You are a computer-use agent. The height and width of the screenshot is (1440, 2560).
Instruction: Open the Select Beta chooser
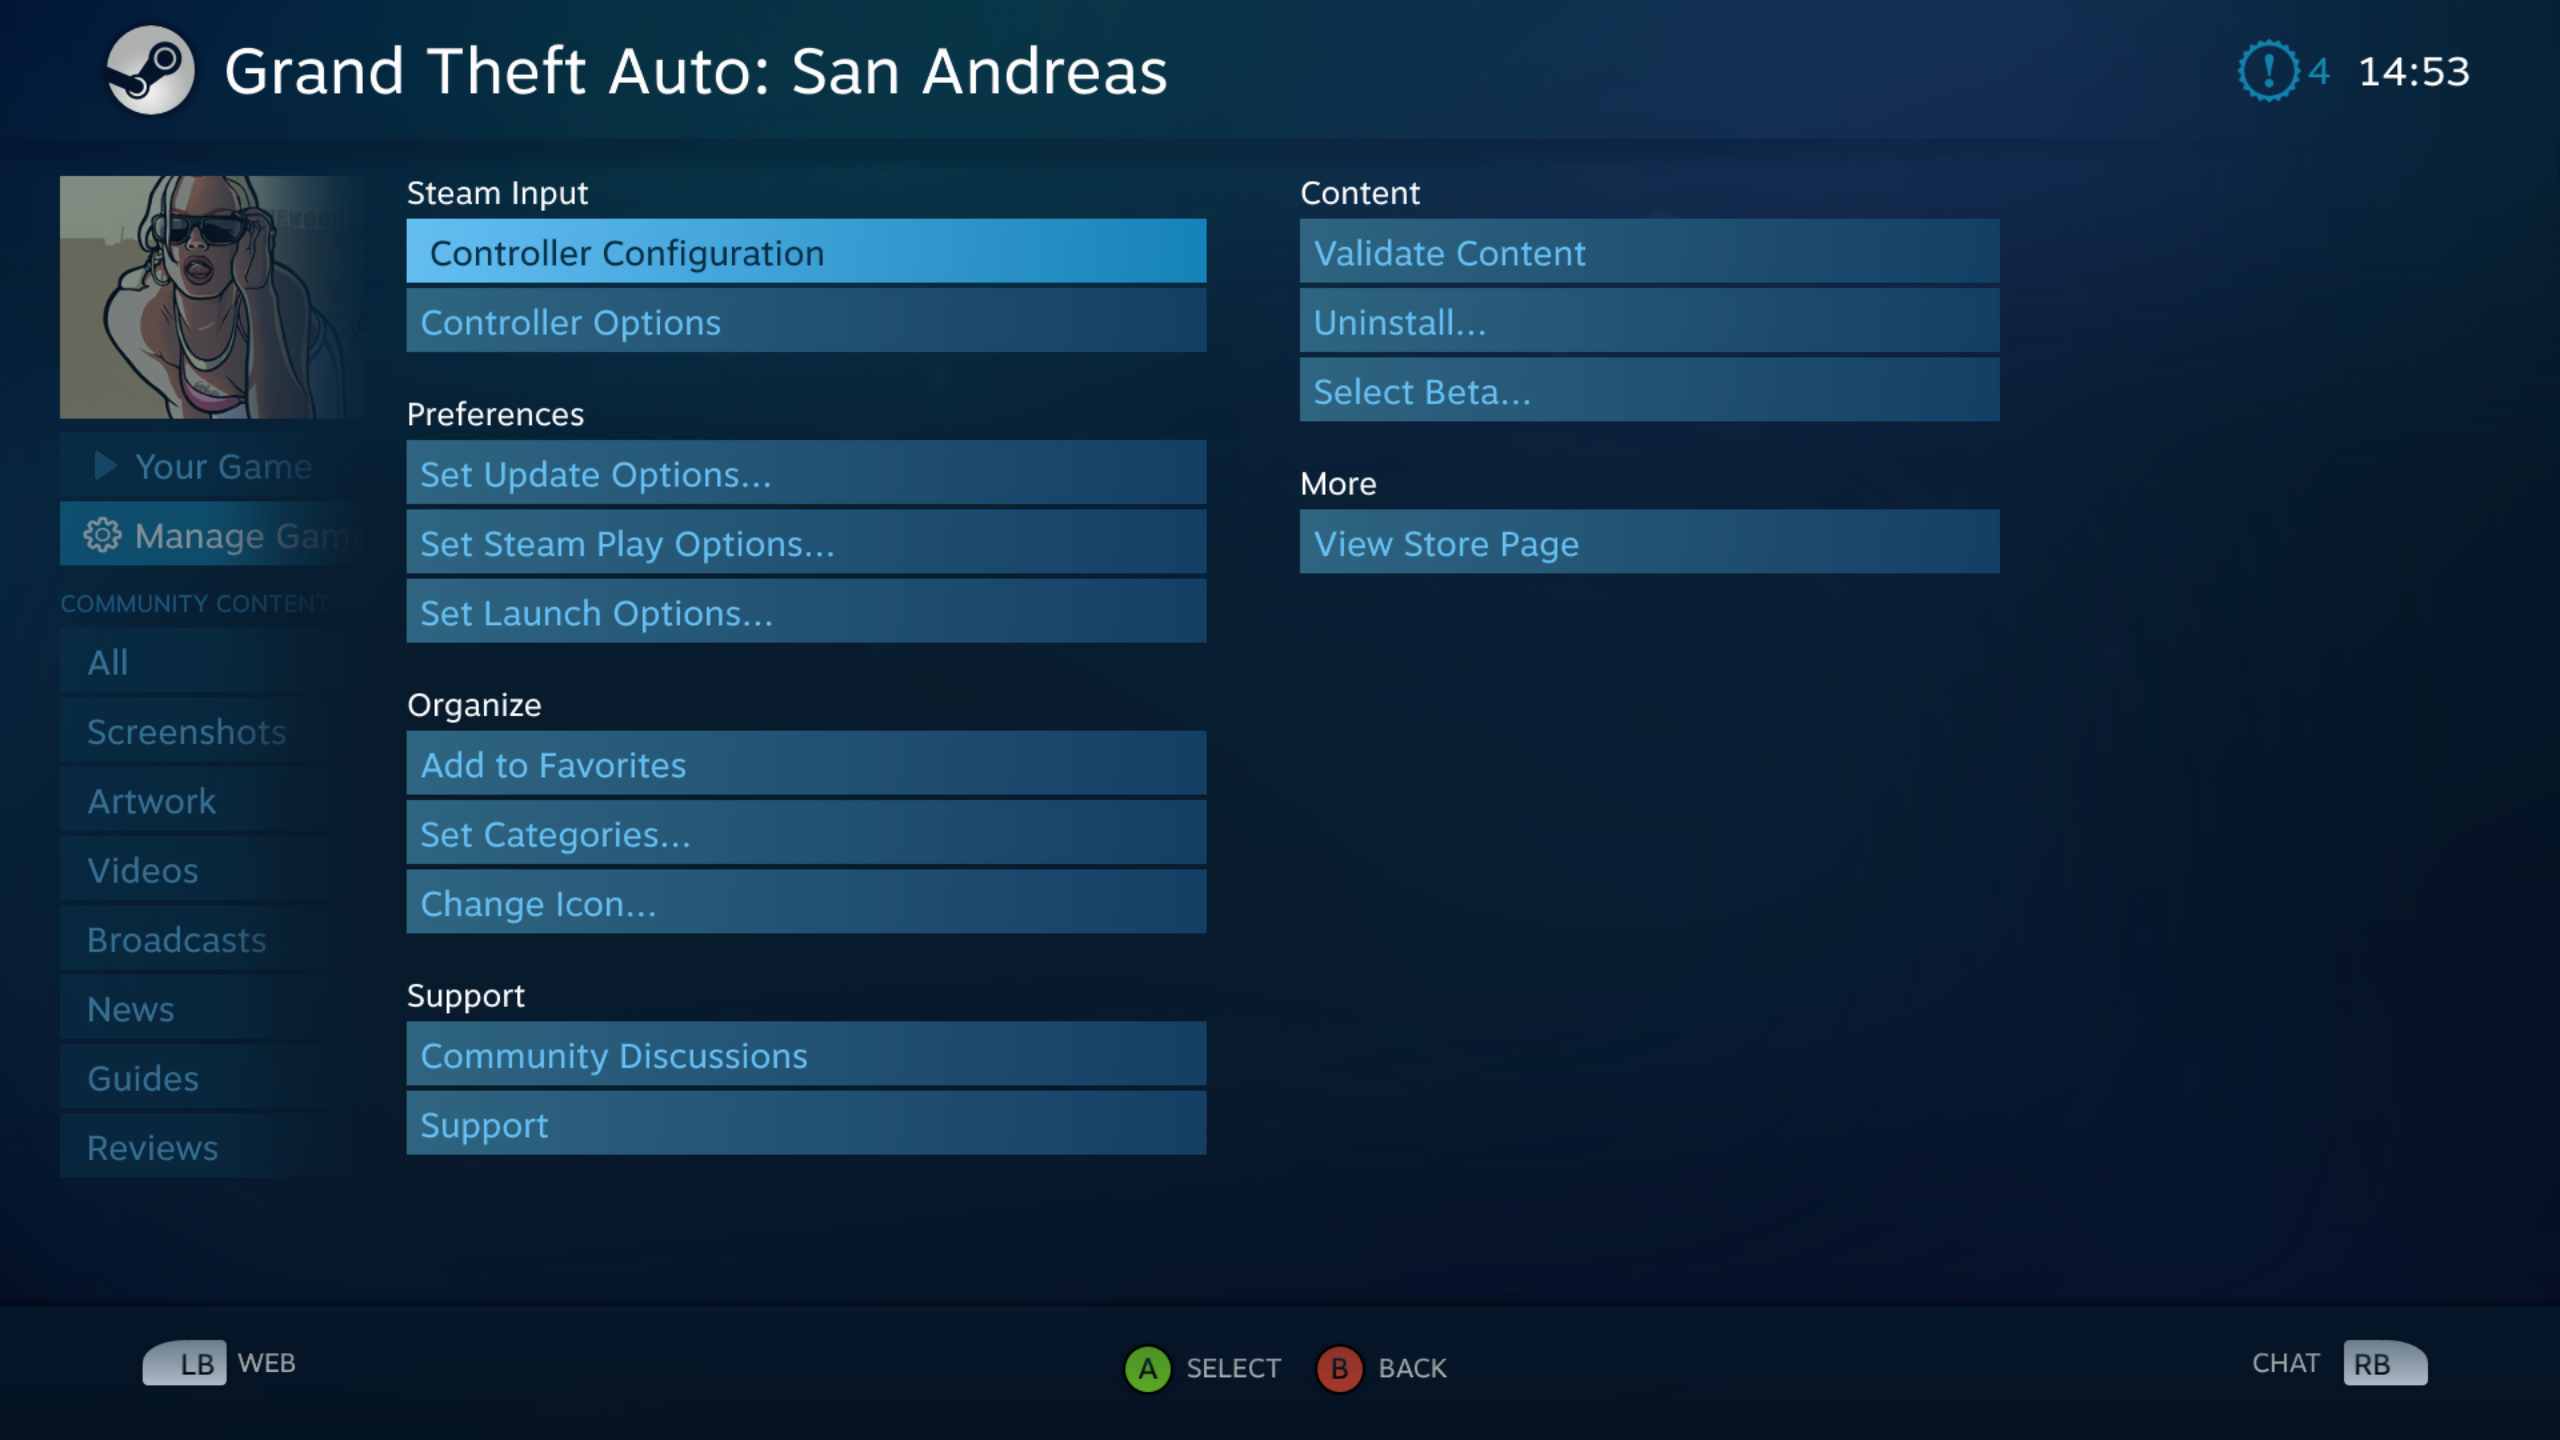pos(1648,392)
